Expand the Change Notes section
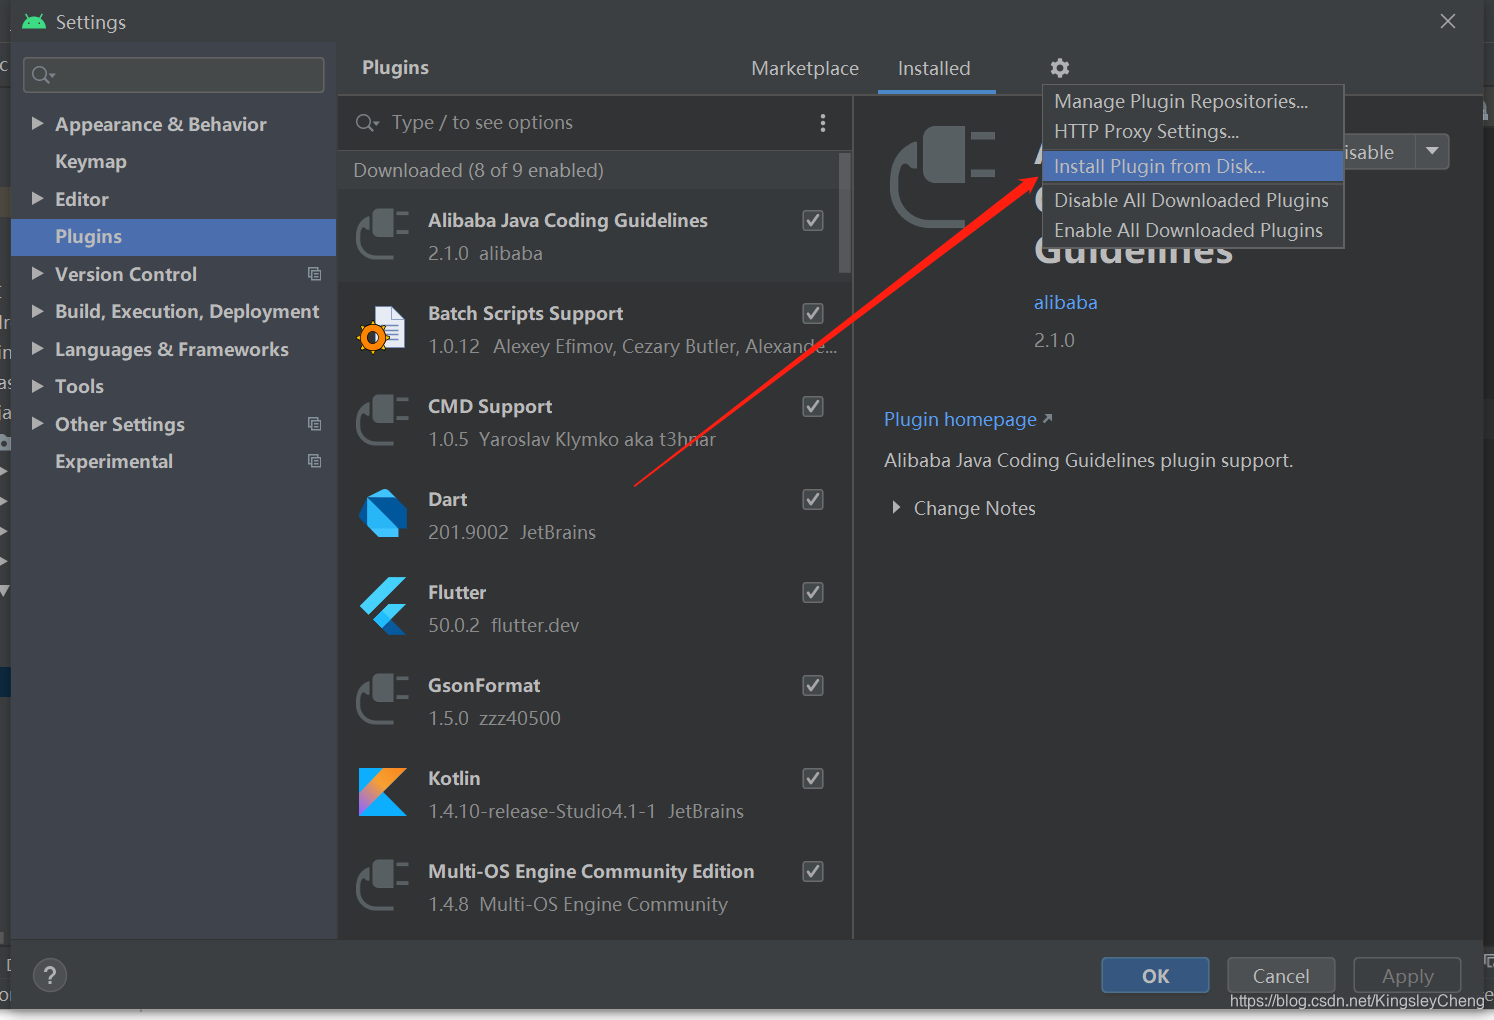This screenshot has width=1494, height=1020. [896, 508]
